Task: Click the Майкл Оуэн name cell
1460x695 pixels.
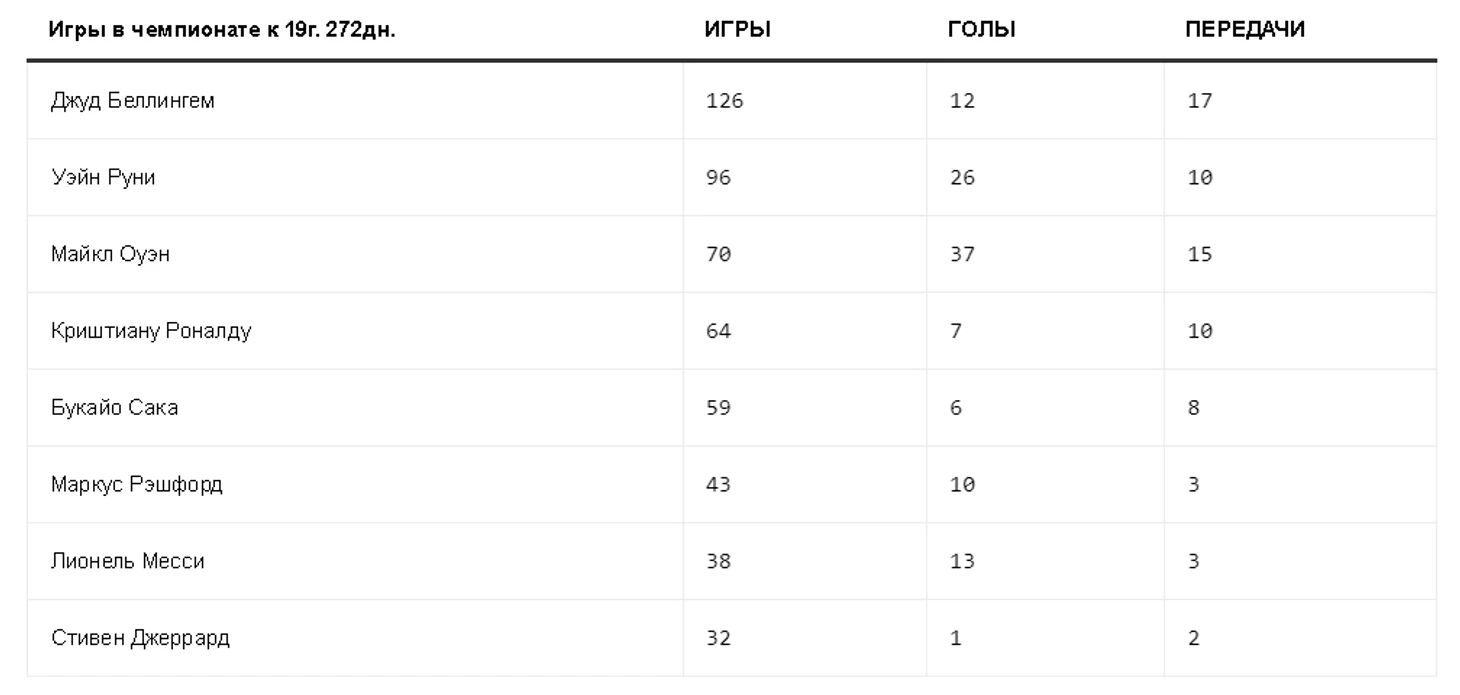Action: (110, 254)
